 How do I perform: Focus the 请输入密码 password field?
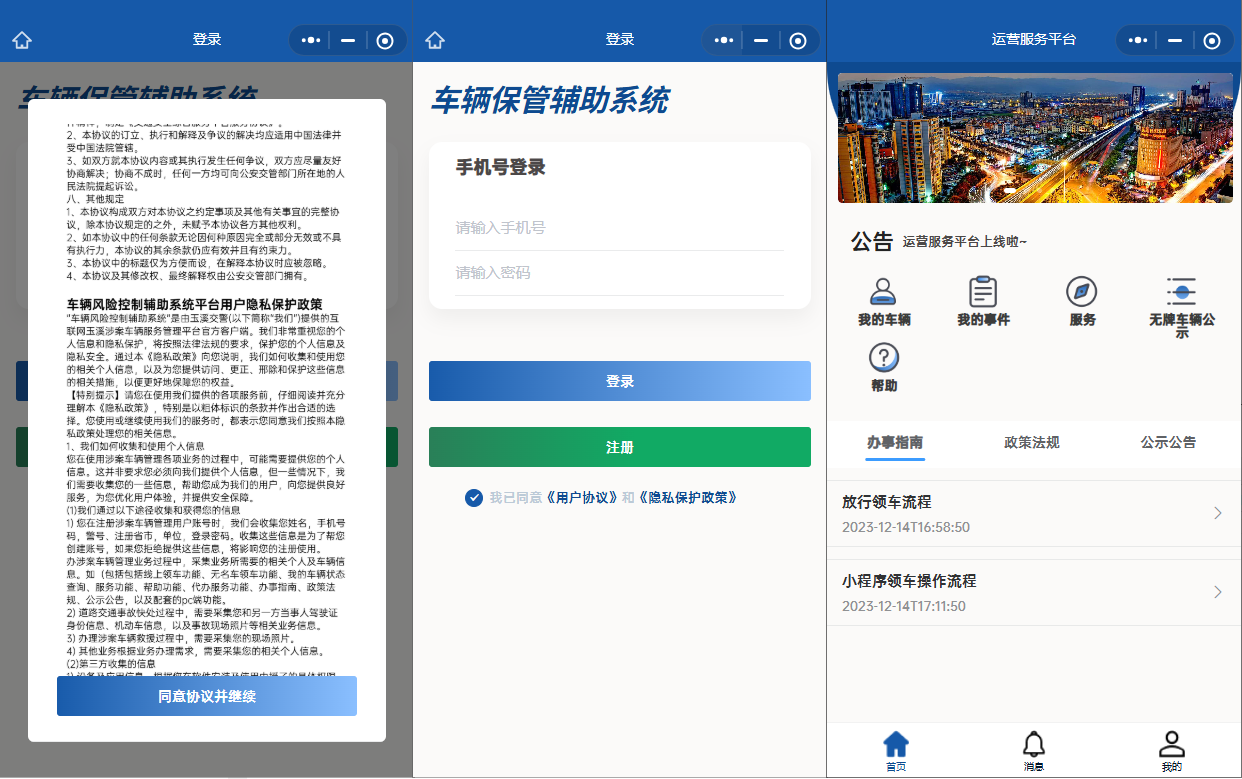[x=619, y=273]
